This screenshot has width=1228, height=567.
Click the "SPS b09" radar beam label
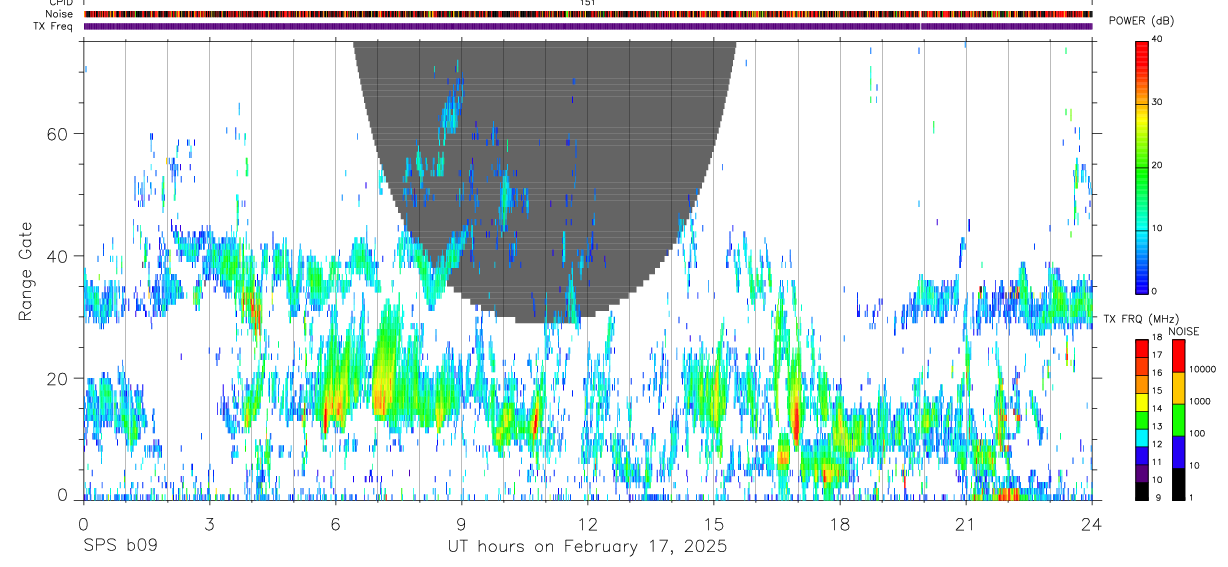pos(119,547)
